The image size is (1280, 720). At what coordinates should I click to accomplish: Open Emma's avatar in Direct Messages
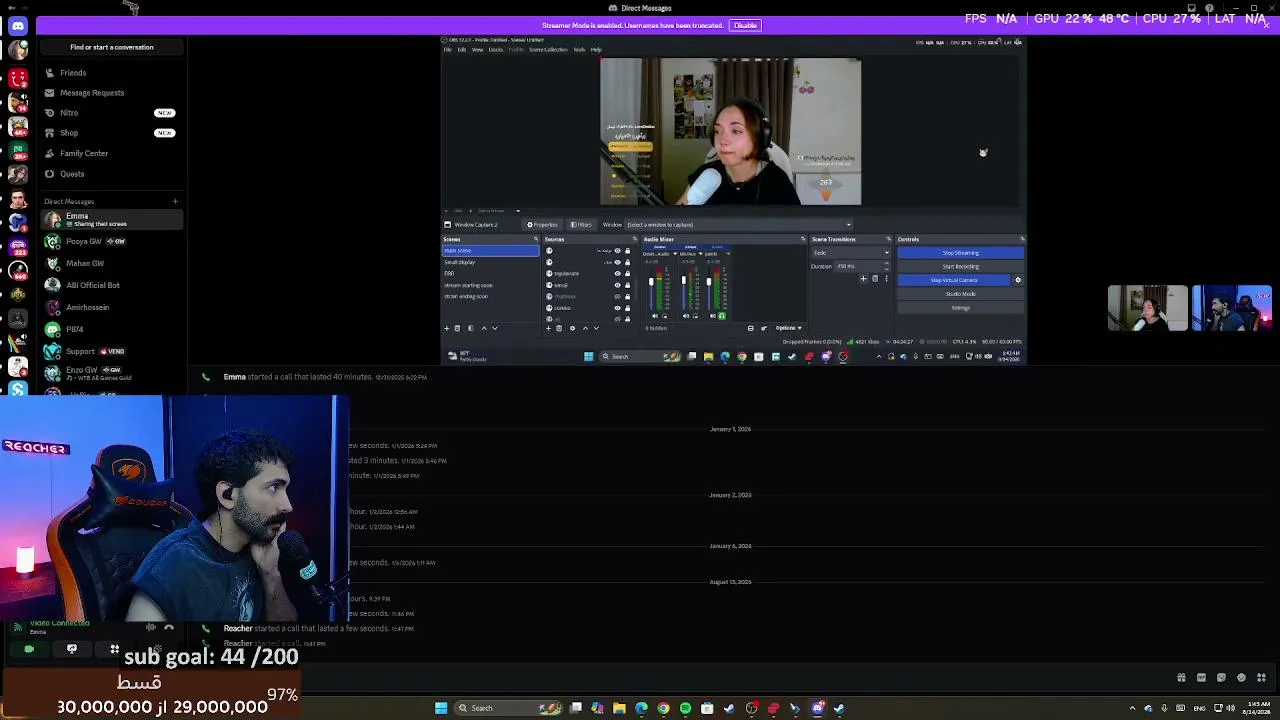[52, 220]
